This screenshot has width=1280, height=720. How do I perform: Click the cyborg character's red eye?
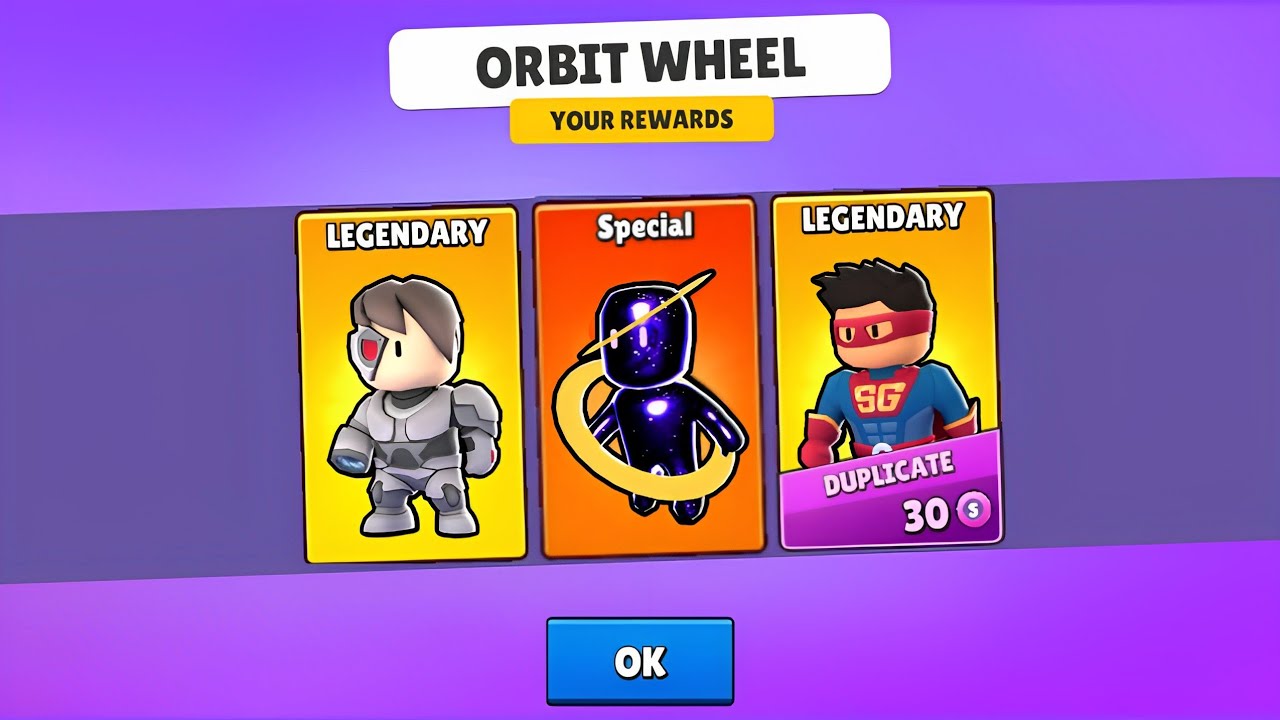[x=368, y=350]
